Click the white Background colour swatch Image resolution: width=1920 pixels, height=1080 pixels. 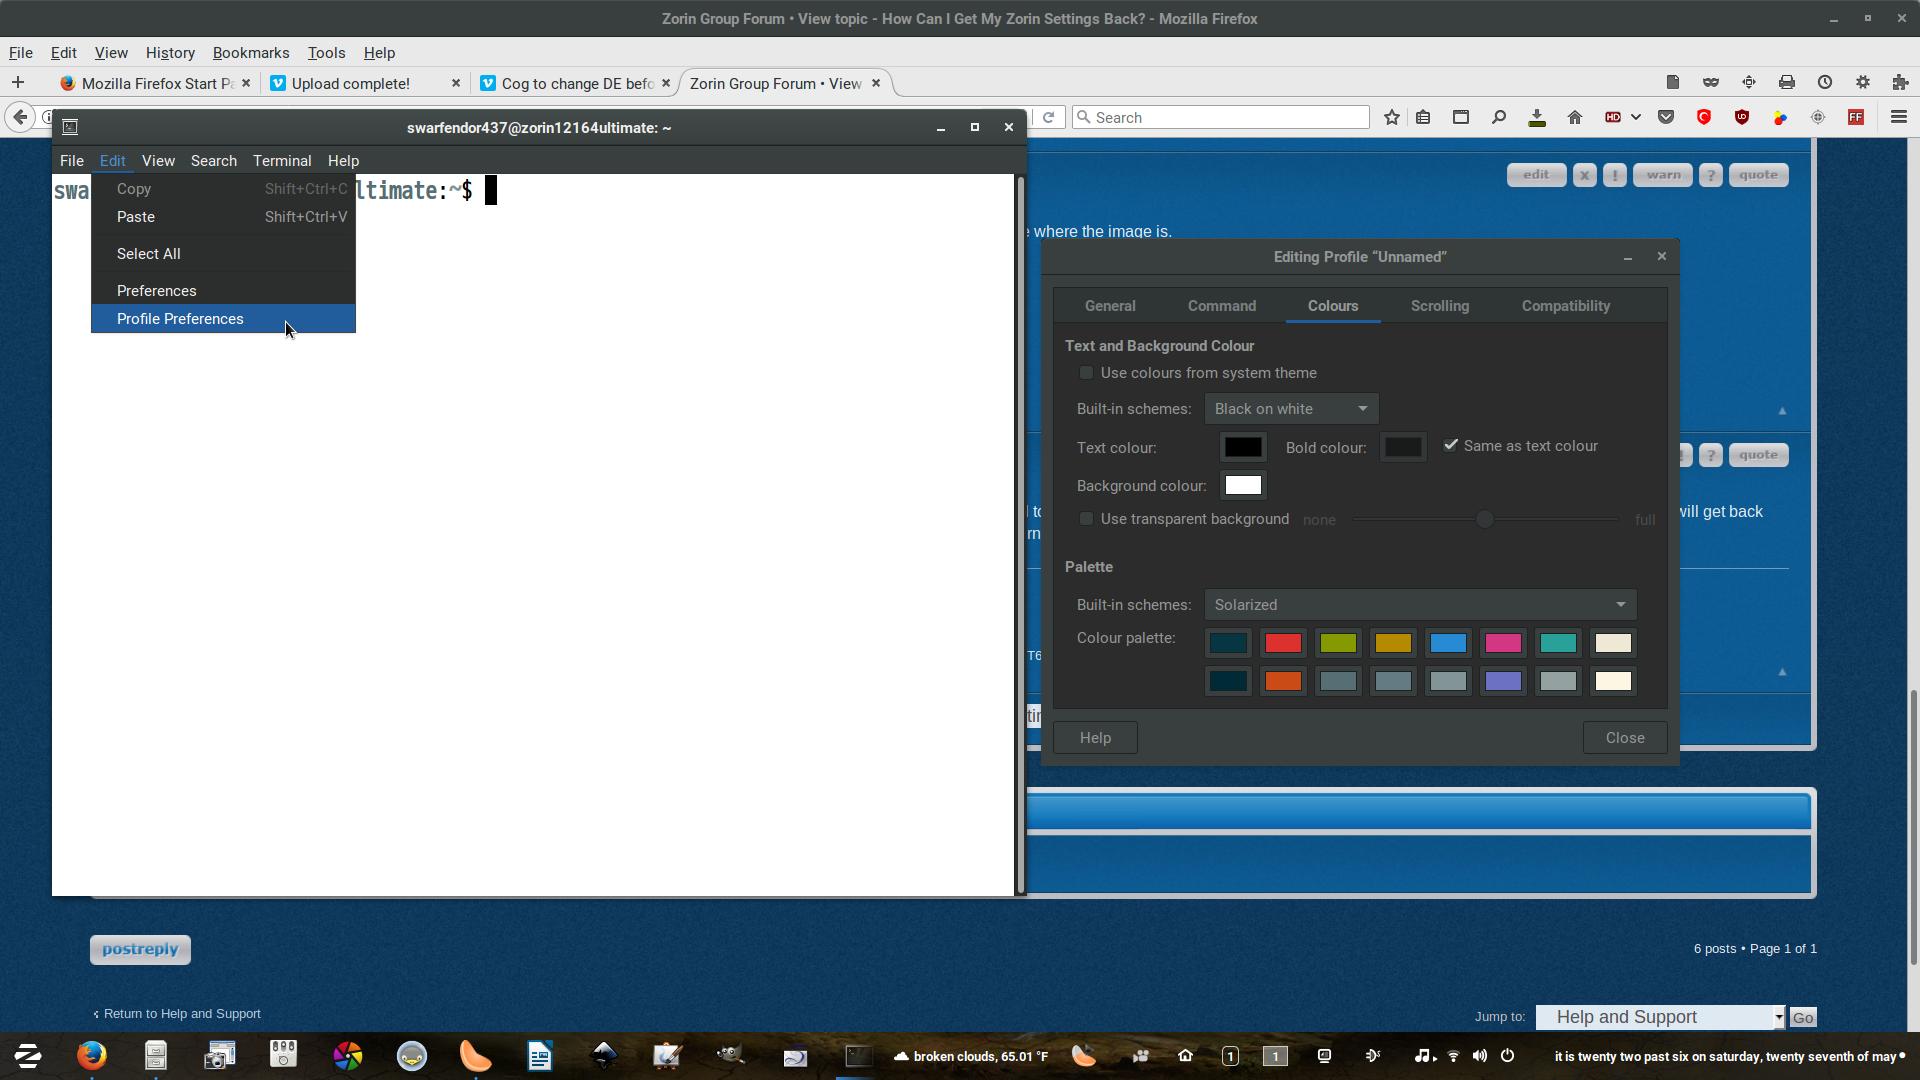[1243, 486]
